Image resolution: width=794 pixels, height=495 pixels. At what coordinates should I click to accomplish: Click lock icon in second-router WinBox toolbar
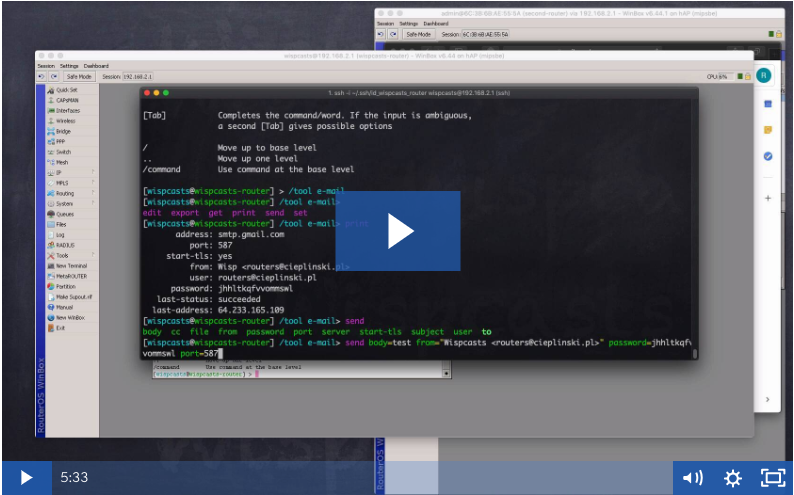click(x=779, y=34)
